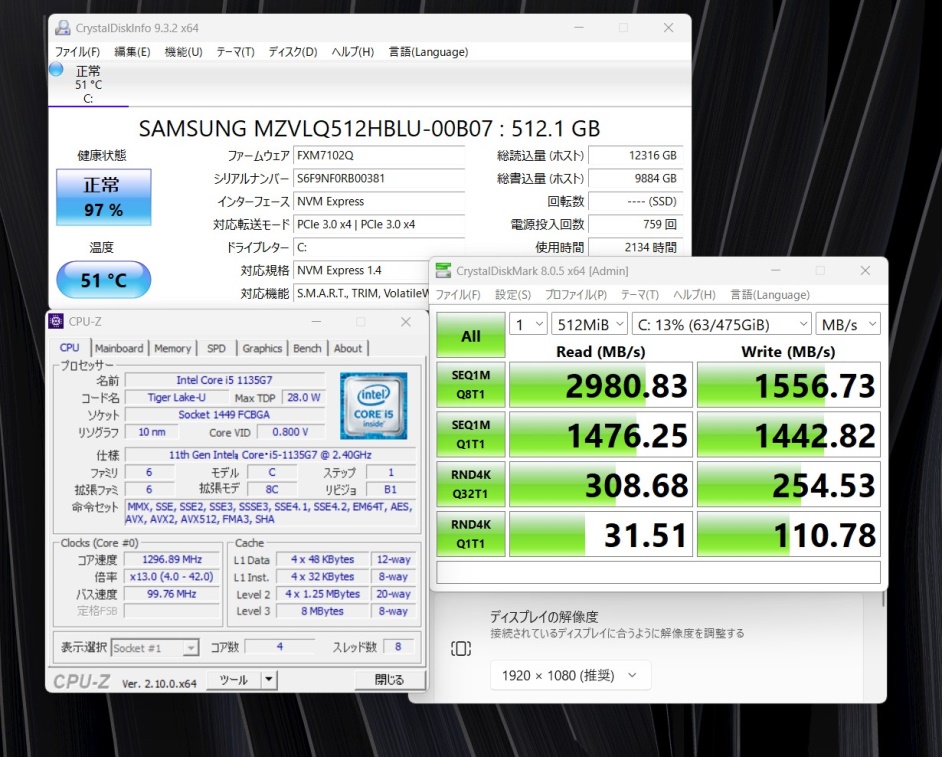
Task: Click the 正常 97% health status button
Action: tap(104, 197)
